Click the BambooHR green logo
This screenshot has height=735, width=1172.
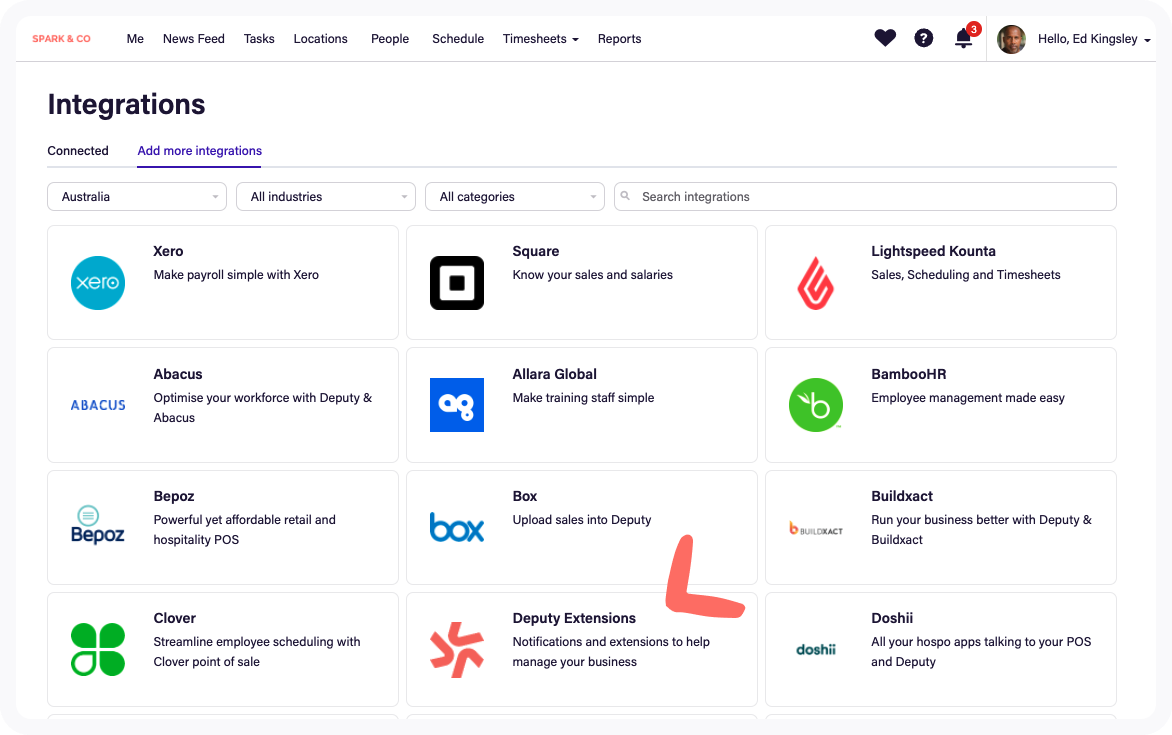click(815, 405)
